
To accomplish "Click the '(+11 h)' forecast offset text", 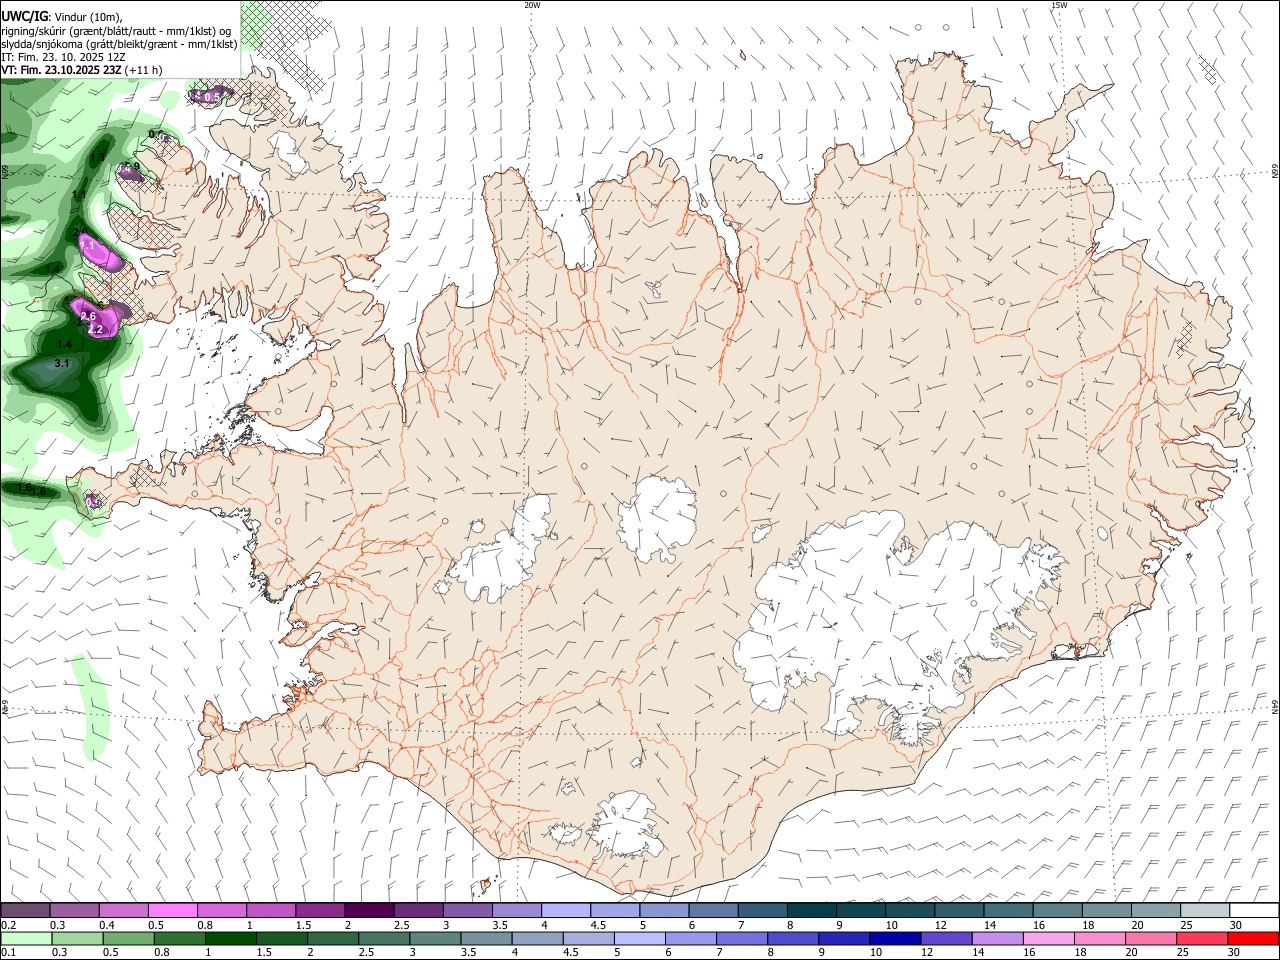I will pos(145,70).
